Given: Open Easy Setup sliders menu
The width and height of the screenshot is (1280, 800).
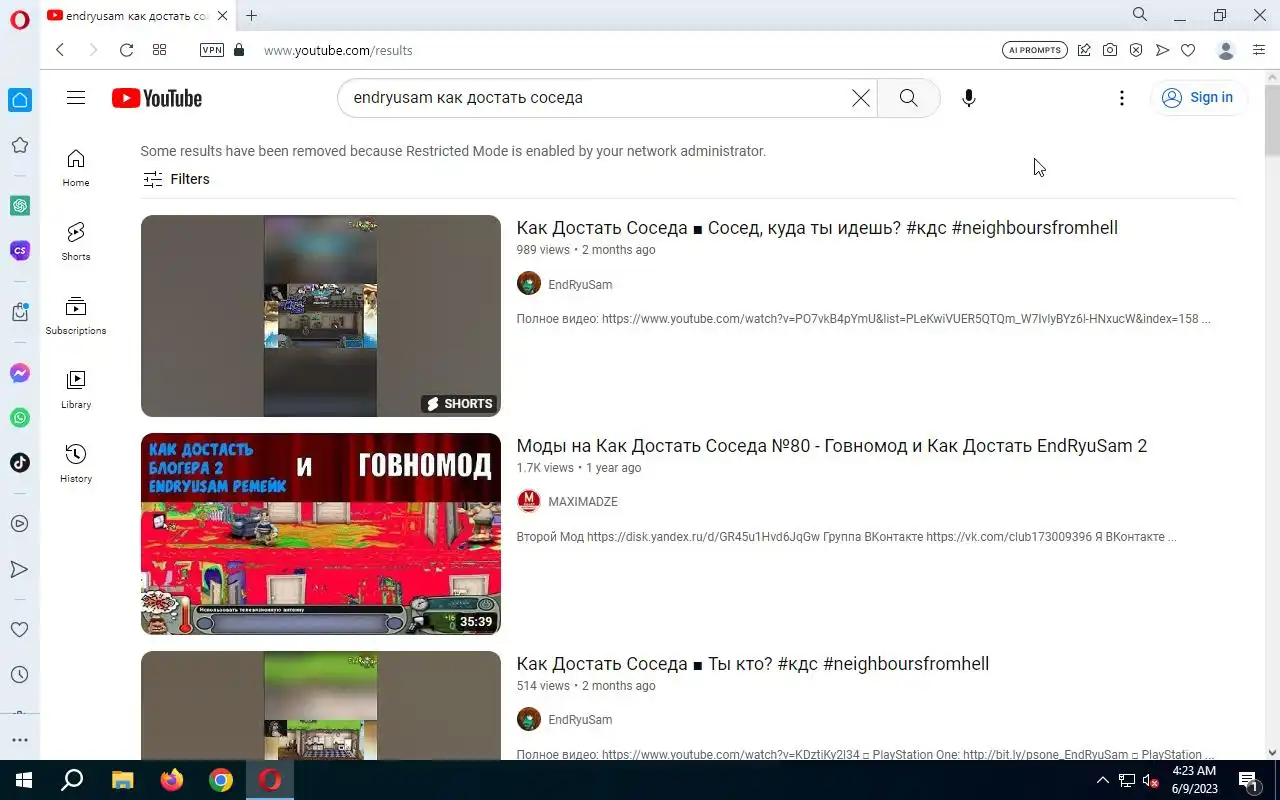Looking at the screenshot, I should 1259,50.
